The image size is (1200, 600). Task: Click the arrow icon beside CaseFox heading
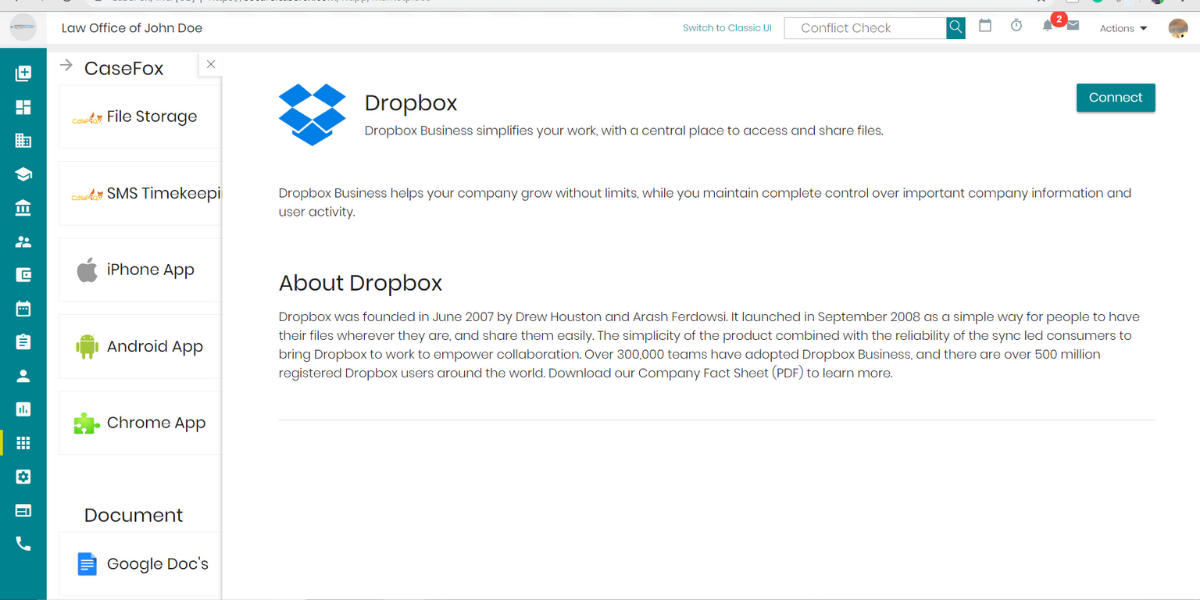click(x=67, y=65)
